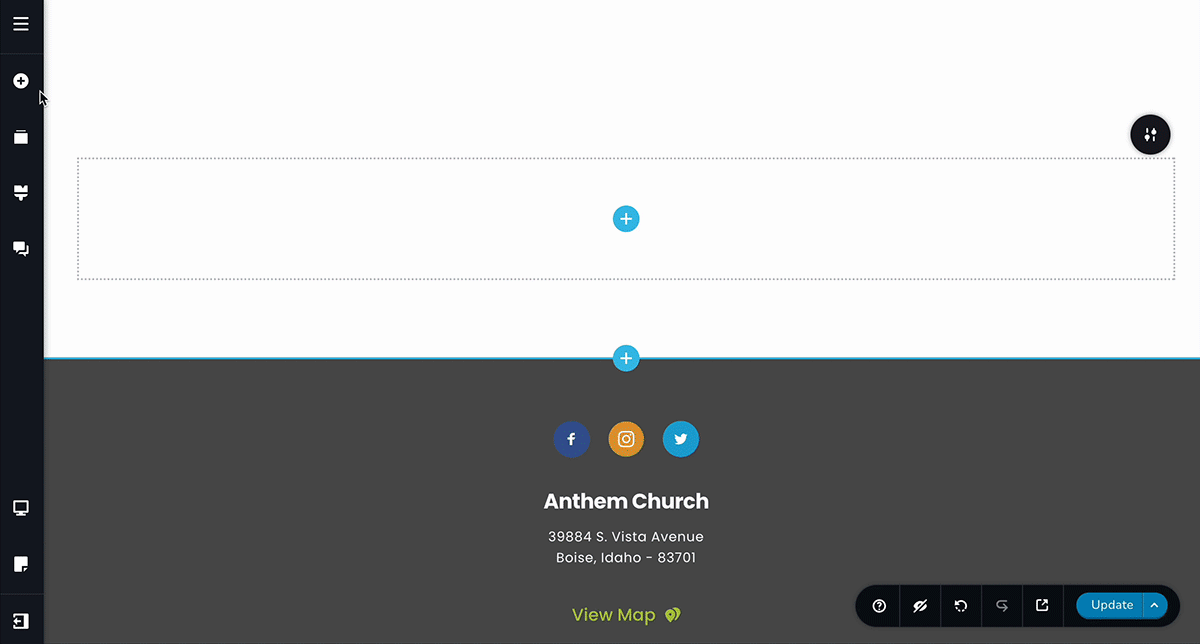Click the redo arrow icon

tap(1002, 606)
